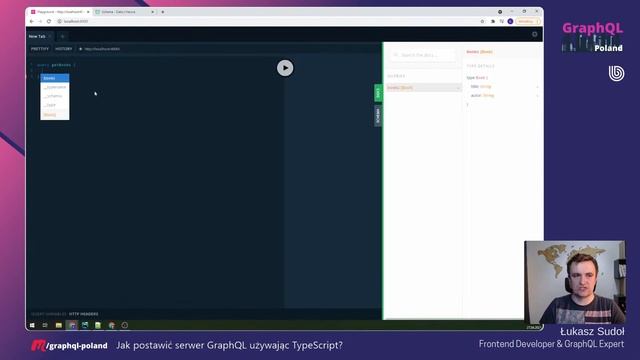Click the PRETTIFY button
This screenshot has height=360, width=640.
click(x=40, y=49)
